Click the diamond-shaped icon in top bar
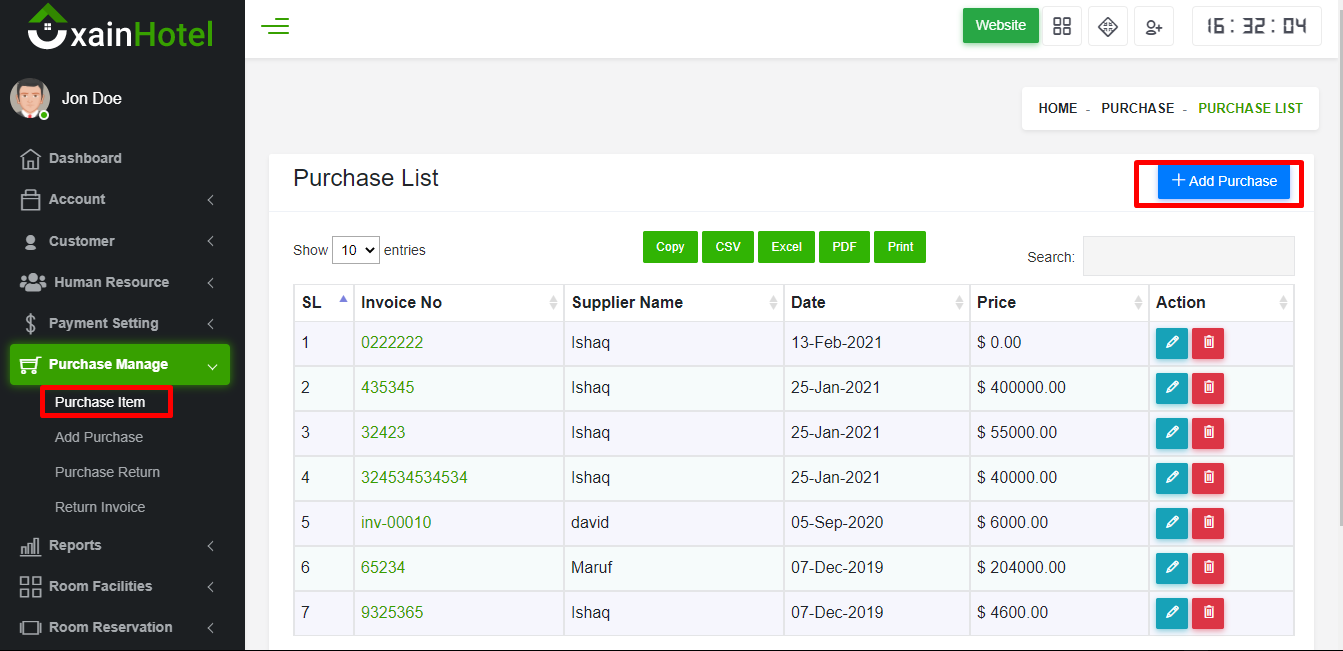 (x=1108, y=27)
